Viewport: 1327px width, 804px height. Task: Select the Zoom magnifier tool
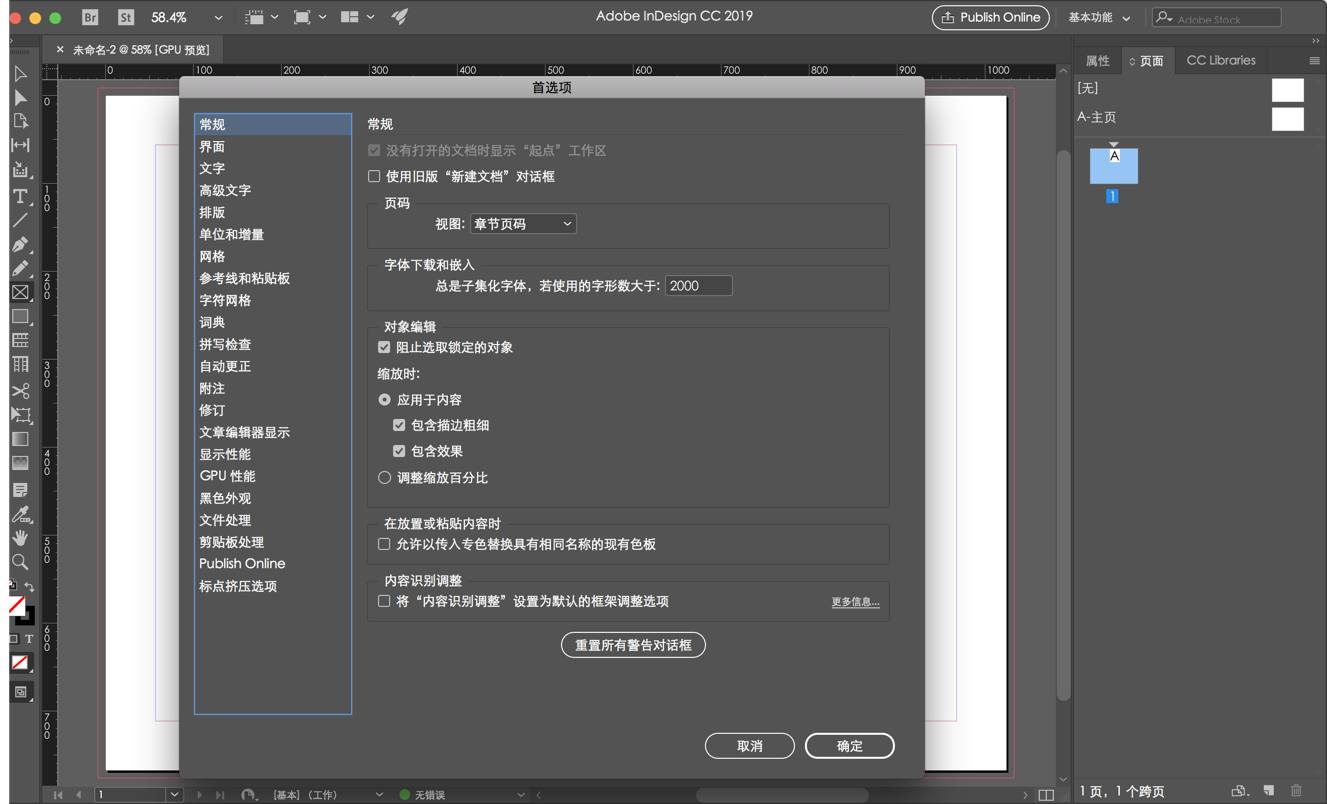20,562
